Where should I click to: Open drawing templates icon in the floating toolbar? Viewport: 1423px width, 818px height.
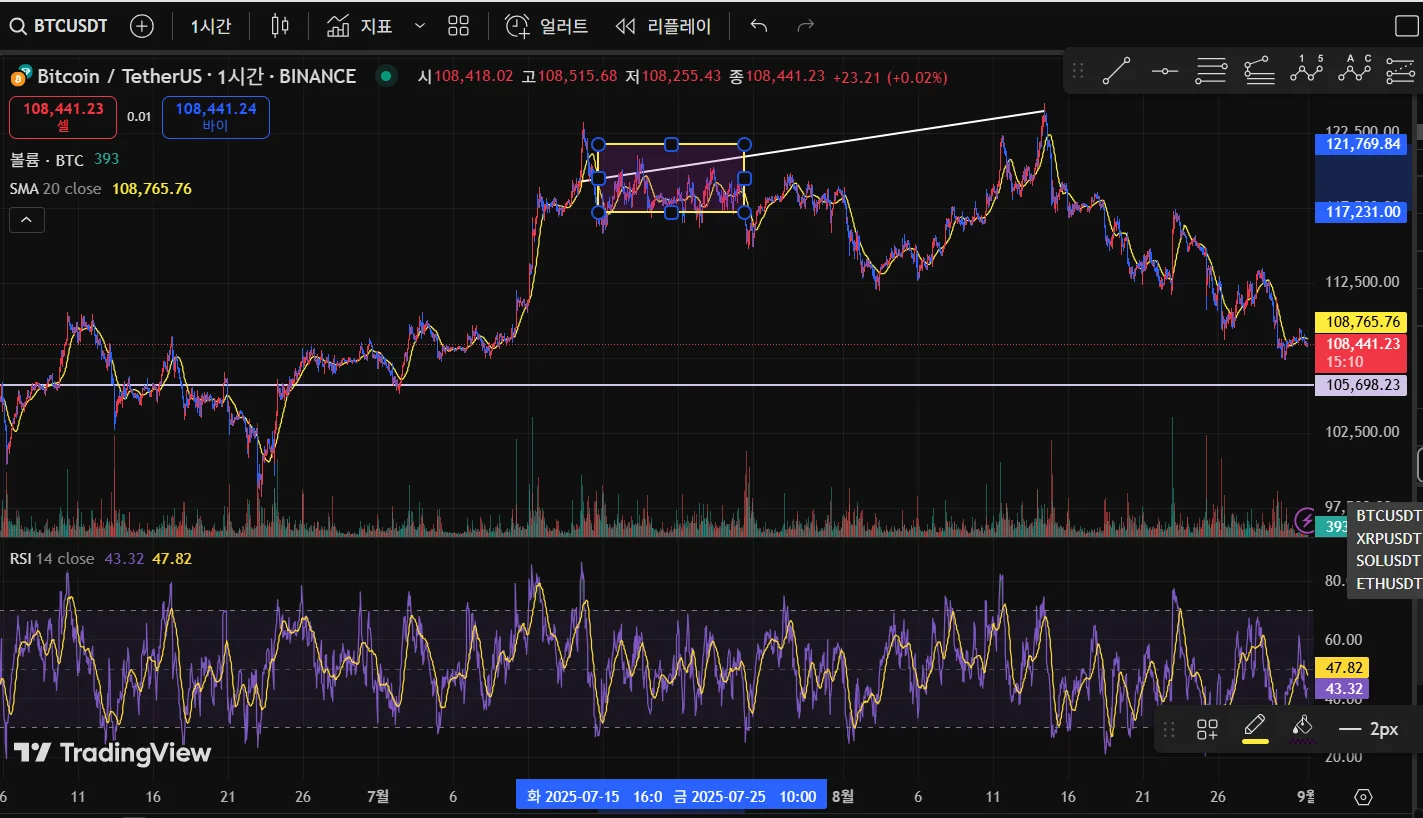click(1207, 729)
